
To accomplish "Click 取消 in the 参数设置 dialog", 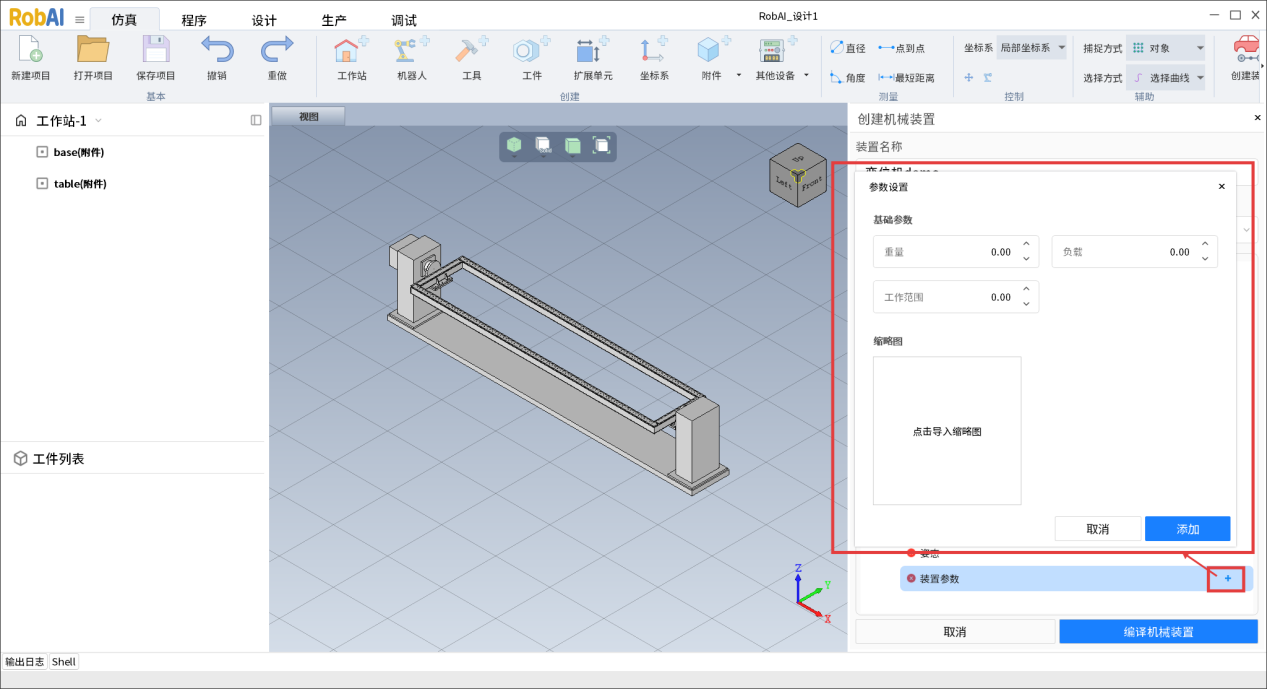I will tap(1097, 529).
